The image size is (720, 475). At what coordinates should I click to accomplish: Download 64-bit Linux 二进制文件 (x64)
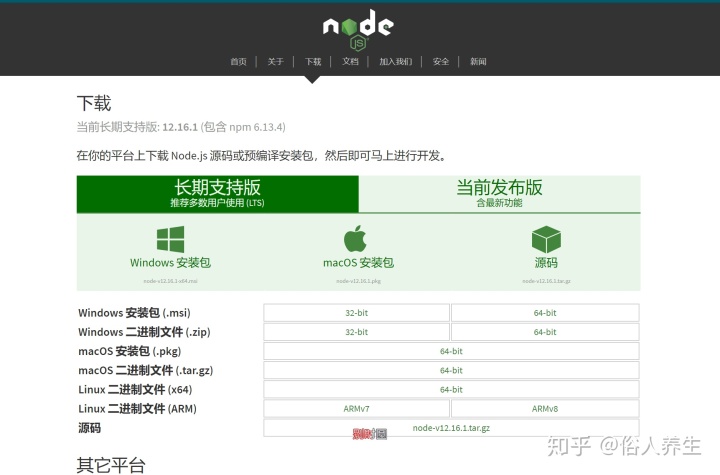[451, 390]
